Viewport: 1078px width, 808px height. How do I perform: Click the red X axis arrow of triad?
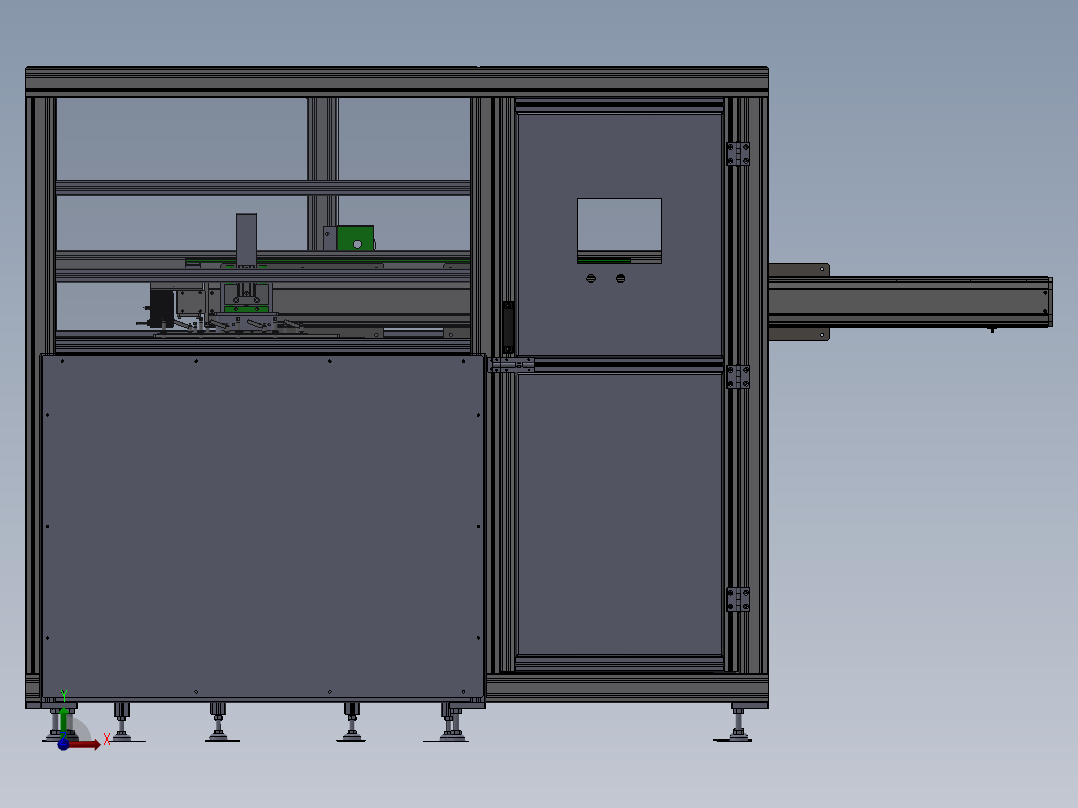click(85, 745)
